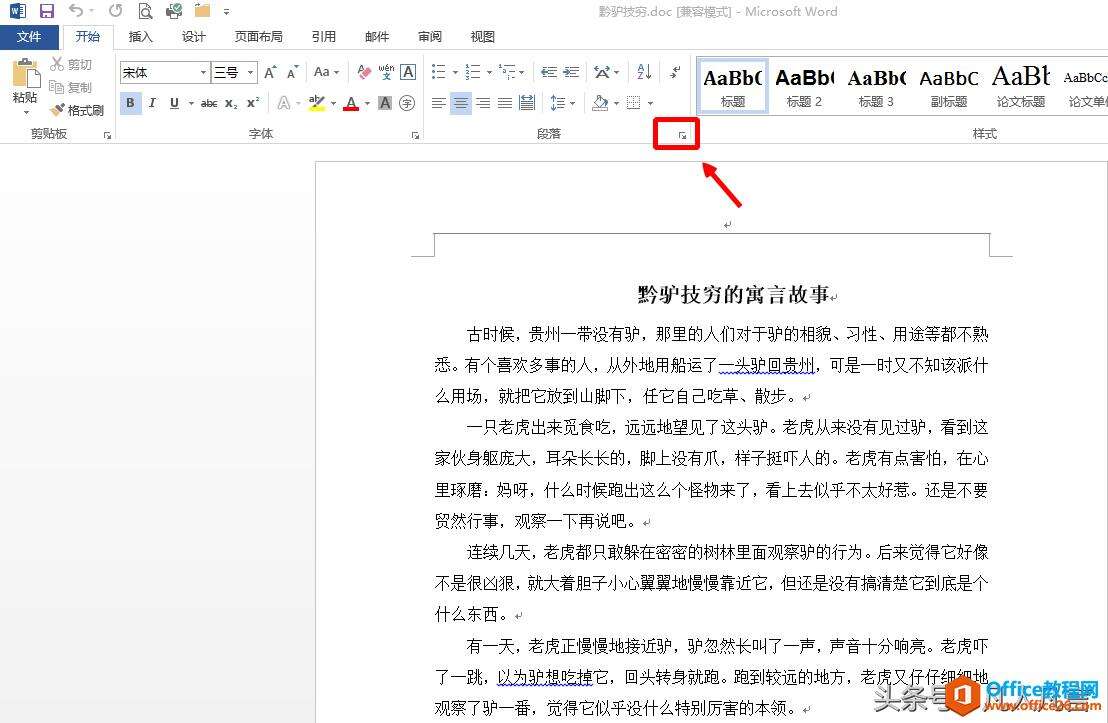Image resolution: width=1108 pixels, height=723 pixels.
Task: Toggle underline formatting
Action: click(x=175, y=103)
